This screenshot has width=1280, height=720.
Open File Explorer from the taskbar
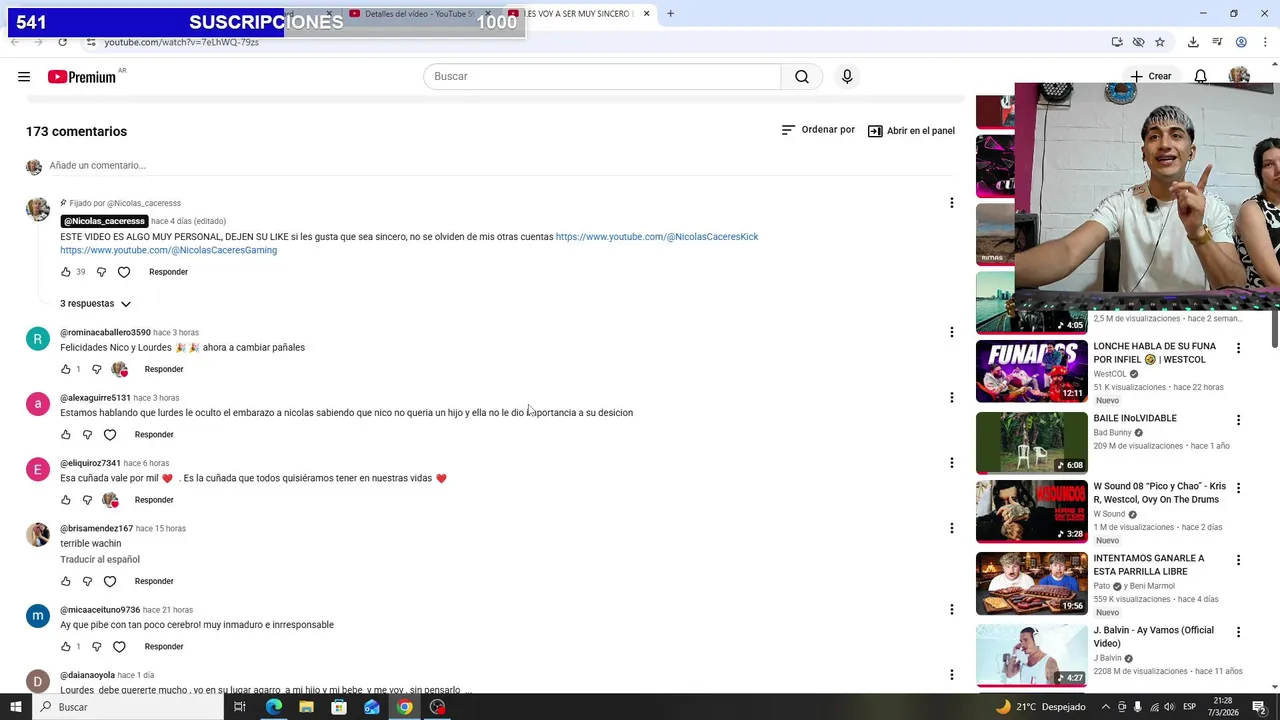306,707
